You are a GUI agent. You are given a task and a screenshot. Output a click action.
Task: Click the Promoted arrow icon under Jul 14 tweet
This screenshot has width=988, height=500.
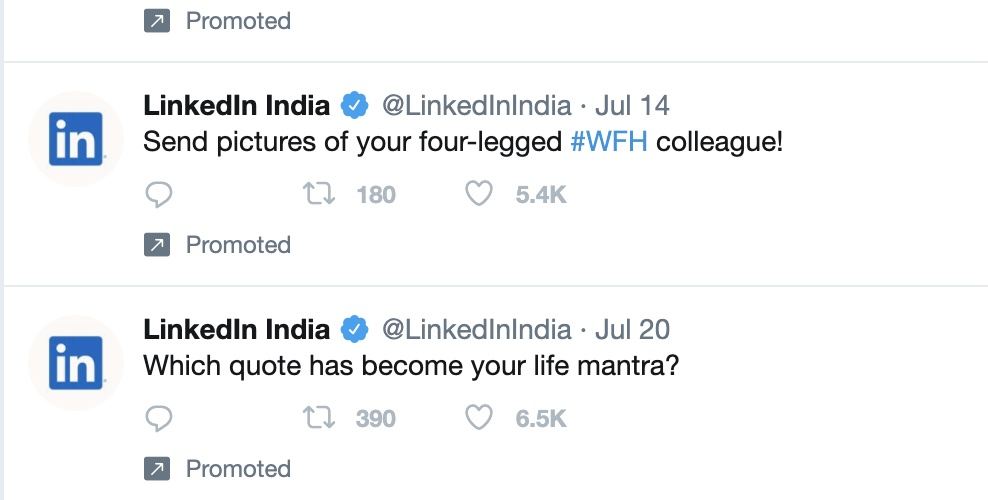click(157, 245)
